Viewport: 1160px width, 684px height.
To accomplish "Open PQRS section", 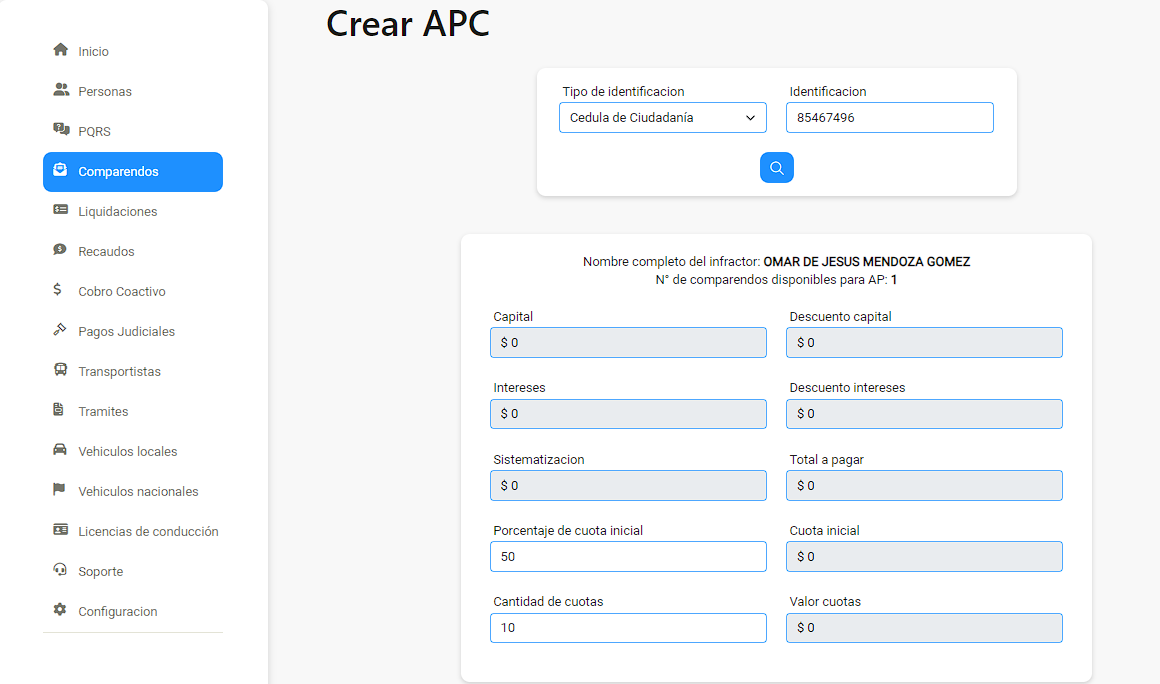I will pos(133,132).
